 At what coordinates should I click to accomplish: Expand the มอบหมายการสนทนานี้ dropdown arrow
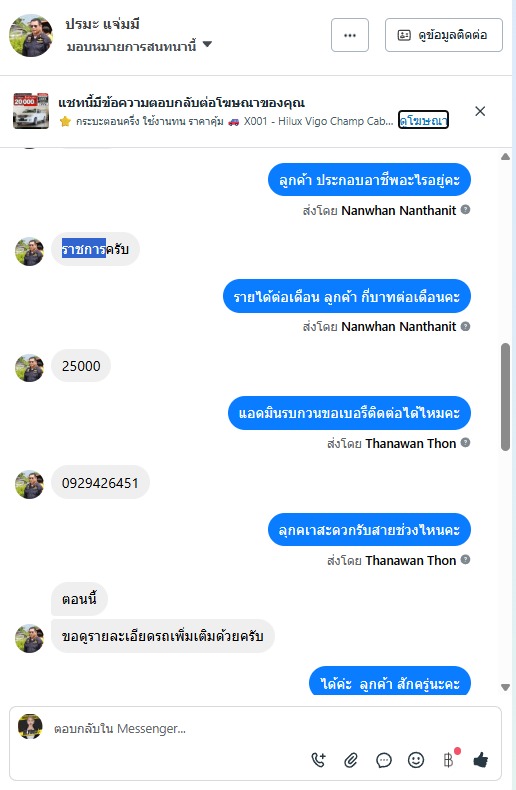(207, 44)
